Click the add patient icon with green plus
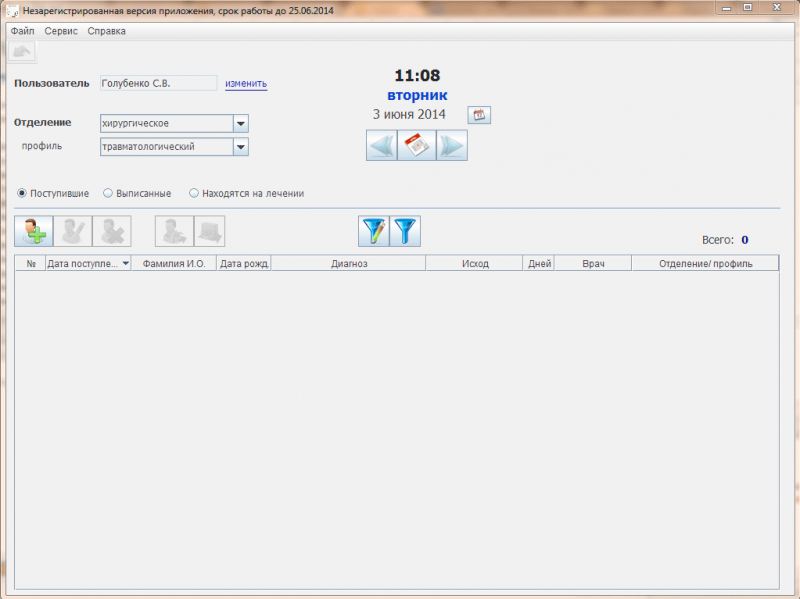The width and height of the screenshot is (800, 599). 34,231
